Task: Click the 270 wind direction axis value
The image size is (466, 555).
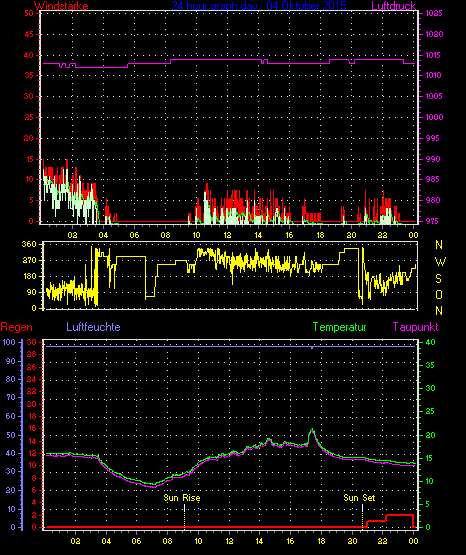Action: coord(29,261)
